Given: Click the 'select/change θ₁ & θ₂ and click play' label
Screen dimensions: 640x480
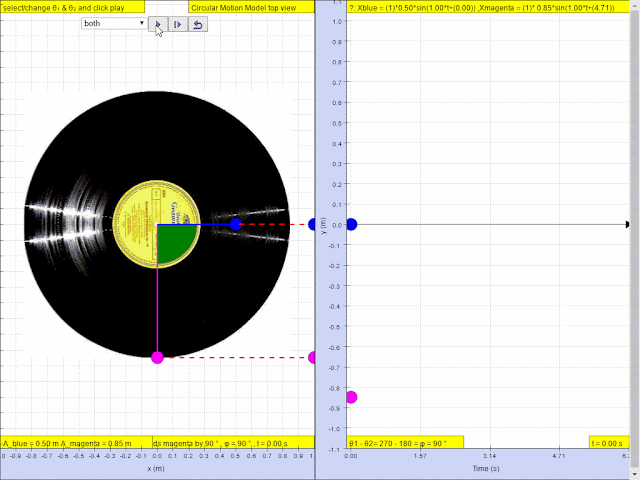Looking at the screenshot, I should tap(72, 7).
